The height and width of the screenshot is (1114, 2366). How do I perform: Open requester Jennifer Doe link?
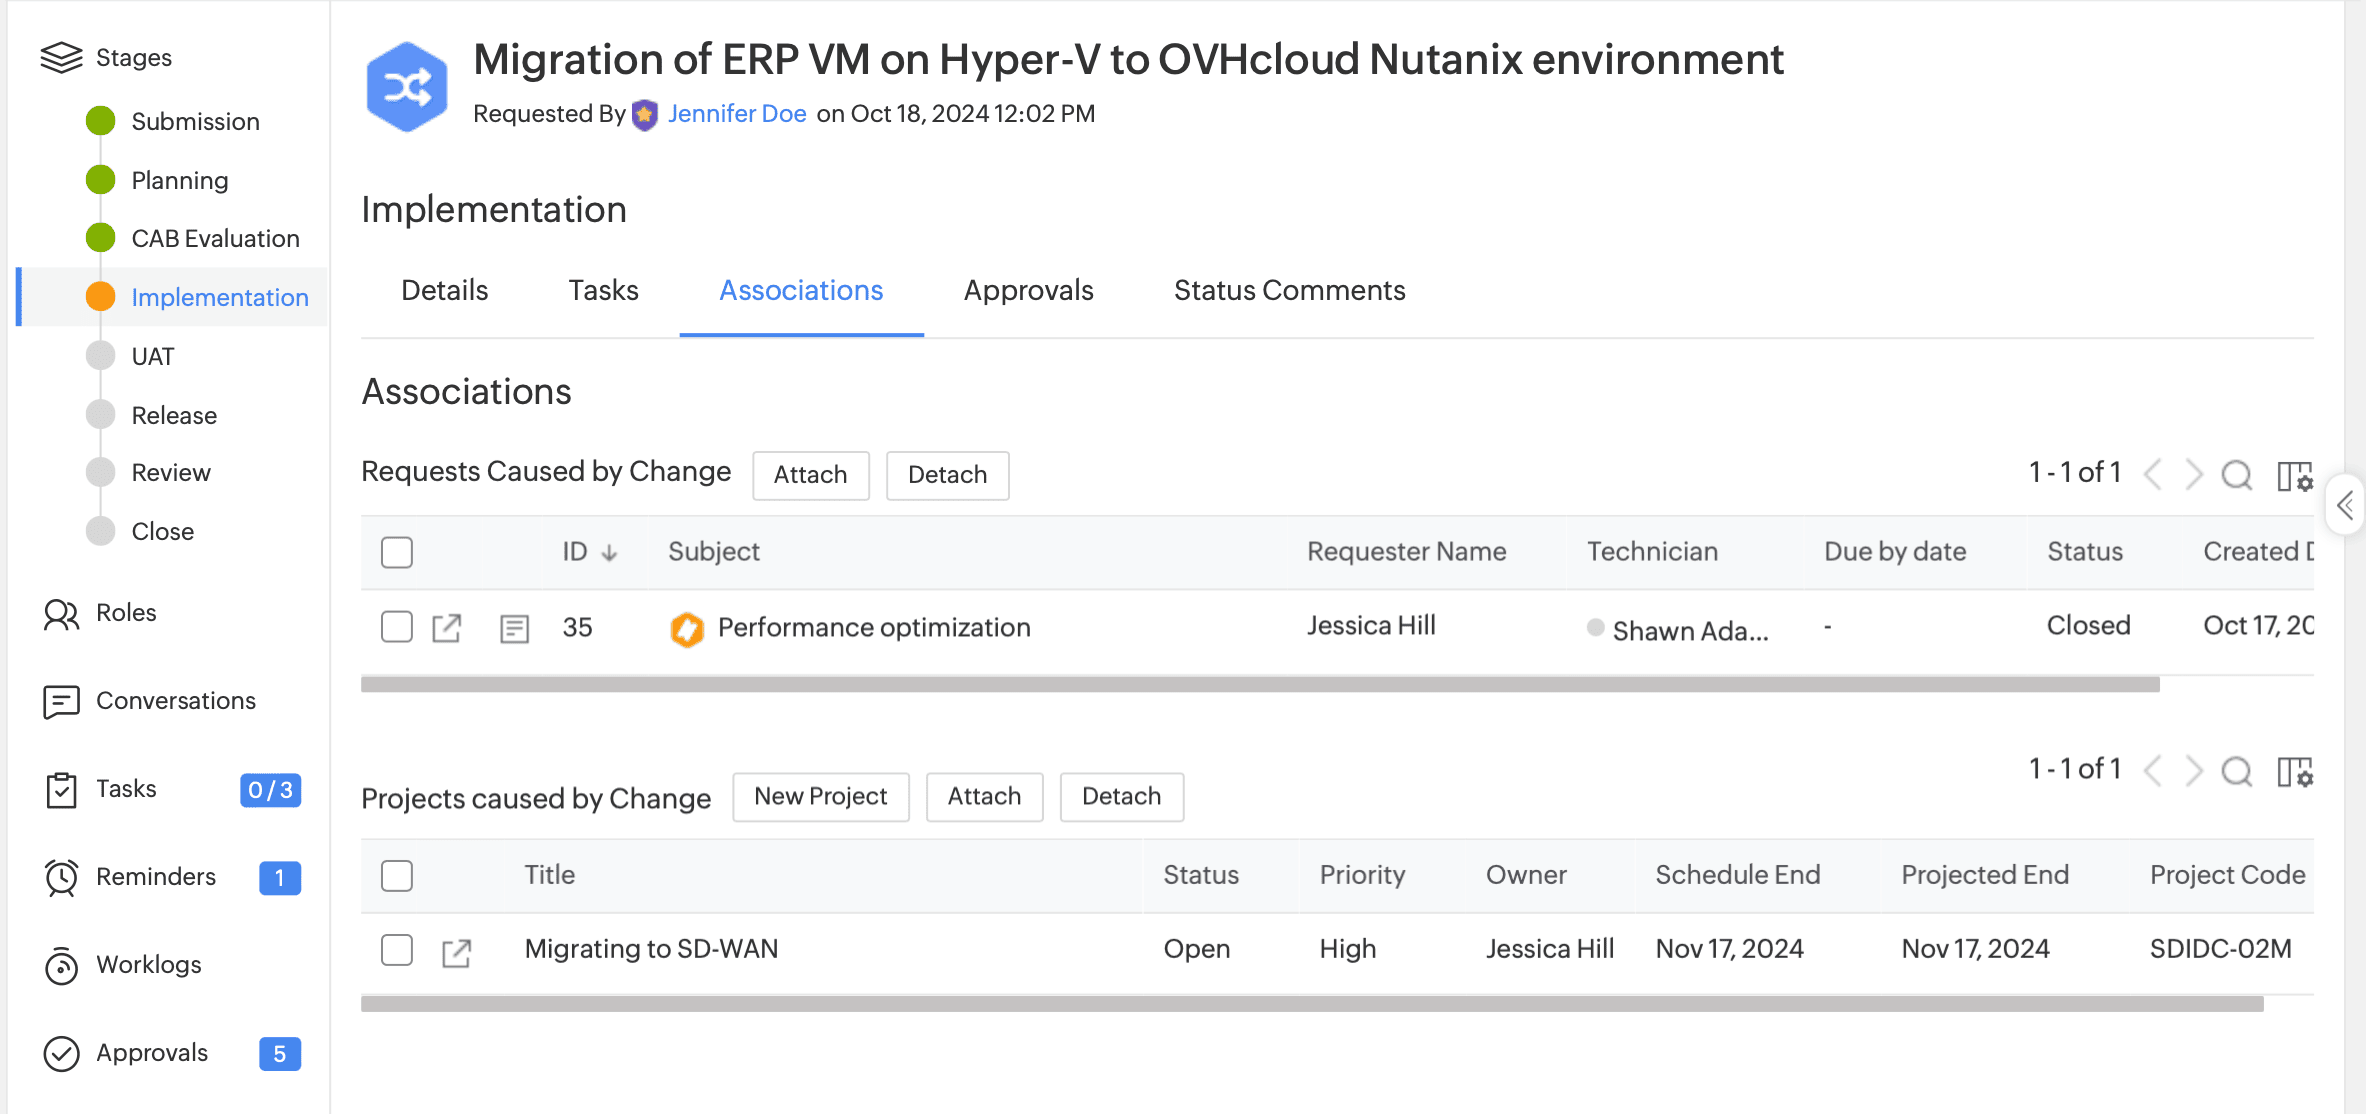click(x=737, y=114)
